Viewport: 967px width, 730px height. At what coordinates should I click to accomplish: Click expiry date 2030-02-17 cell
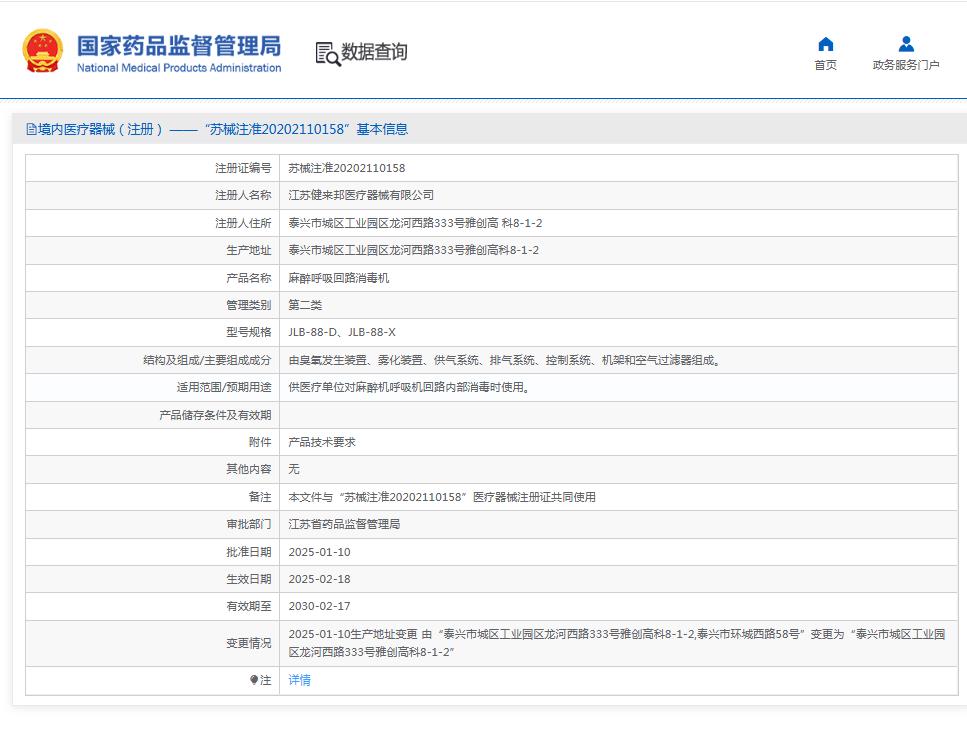pyautogui.click(x=322, y=606)
